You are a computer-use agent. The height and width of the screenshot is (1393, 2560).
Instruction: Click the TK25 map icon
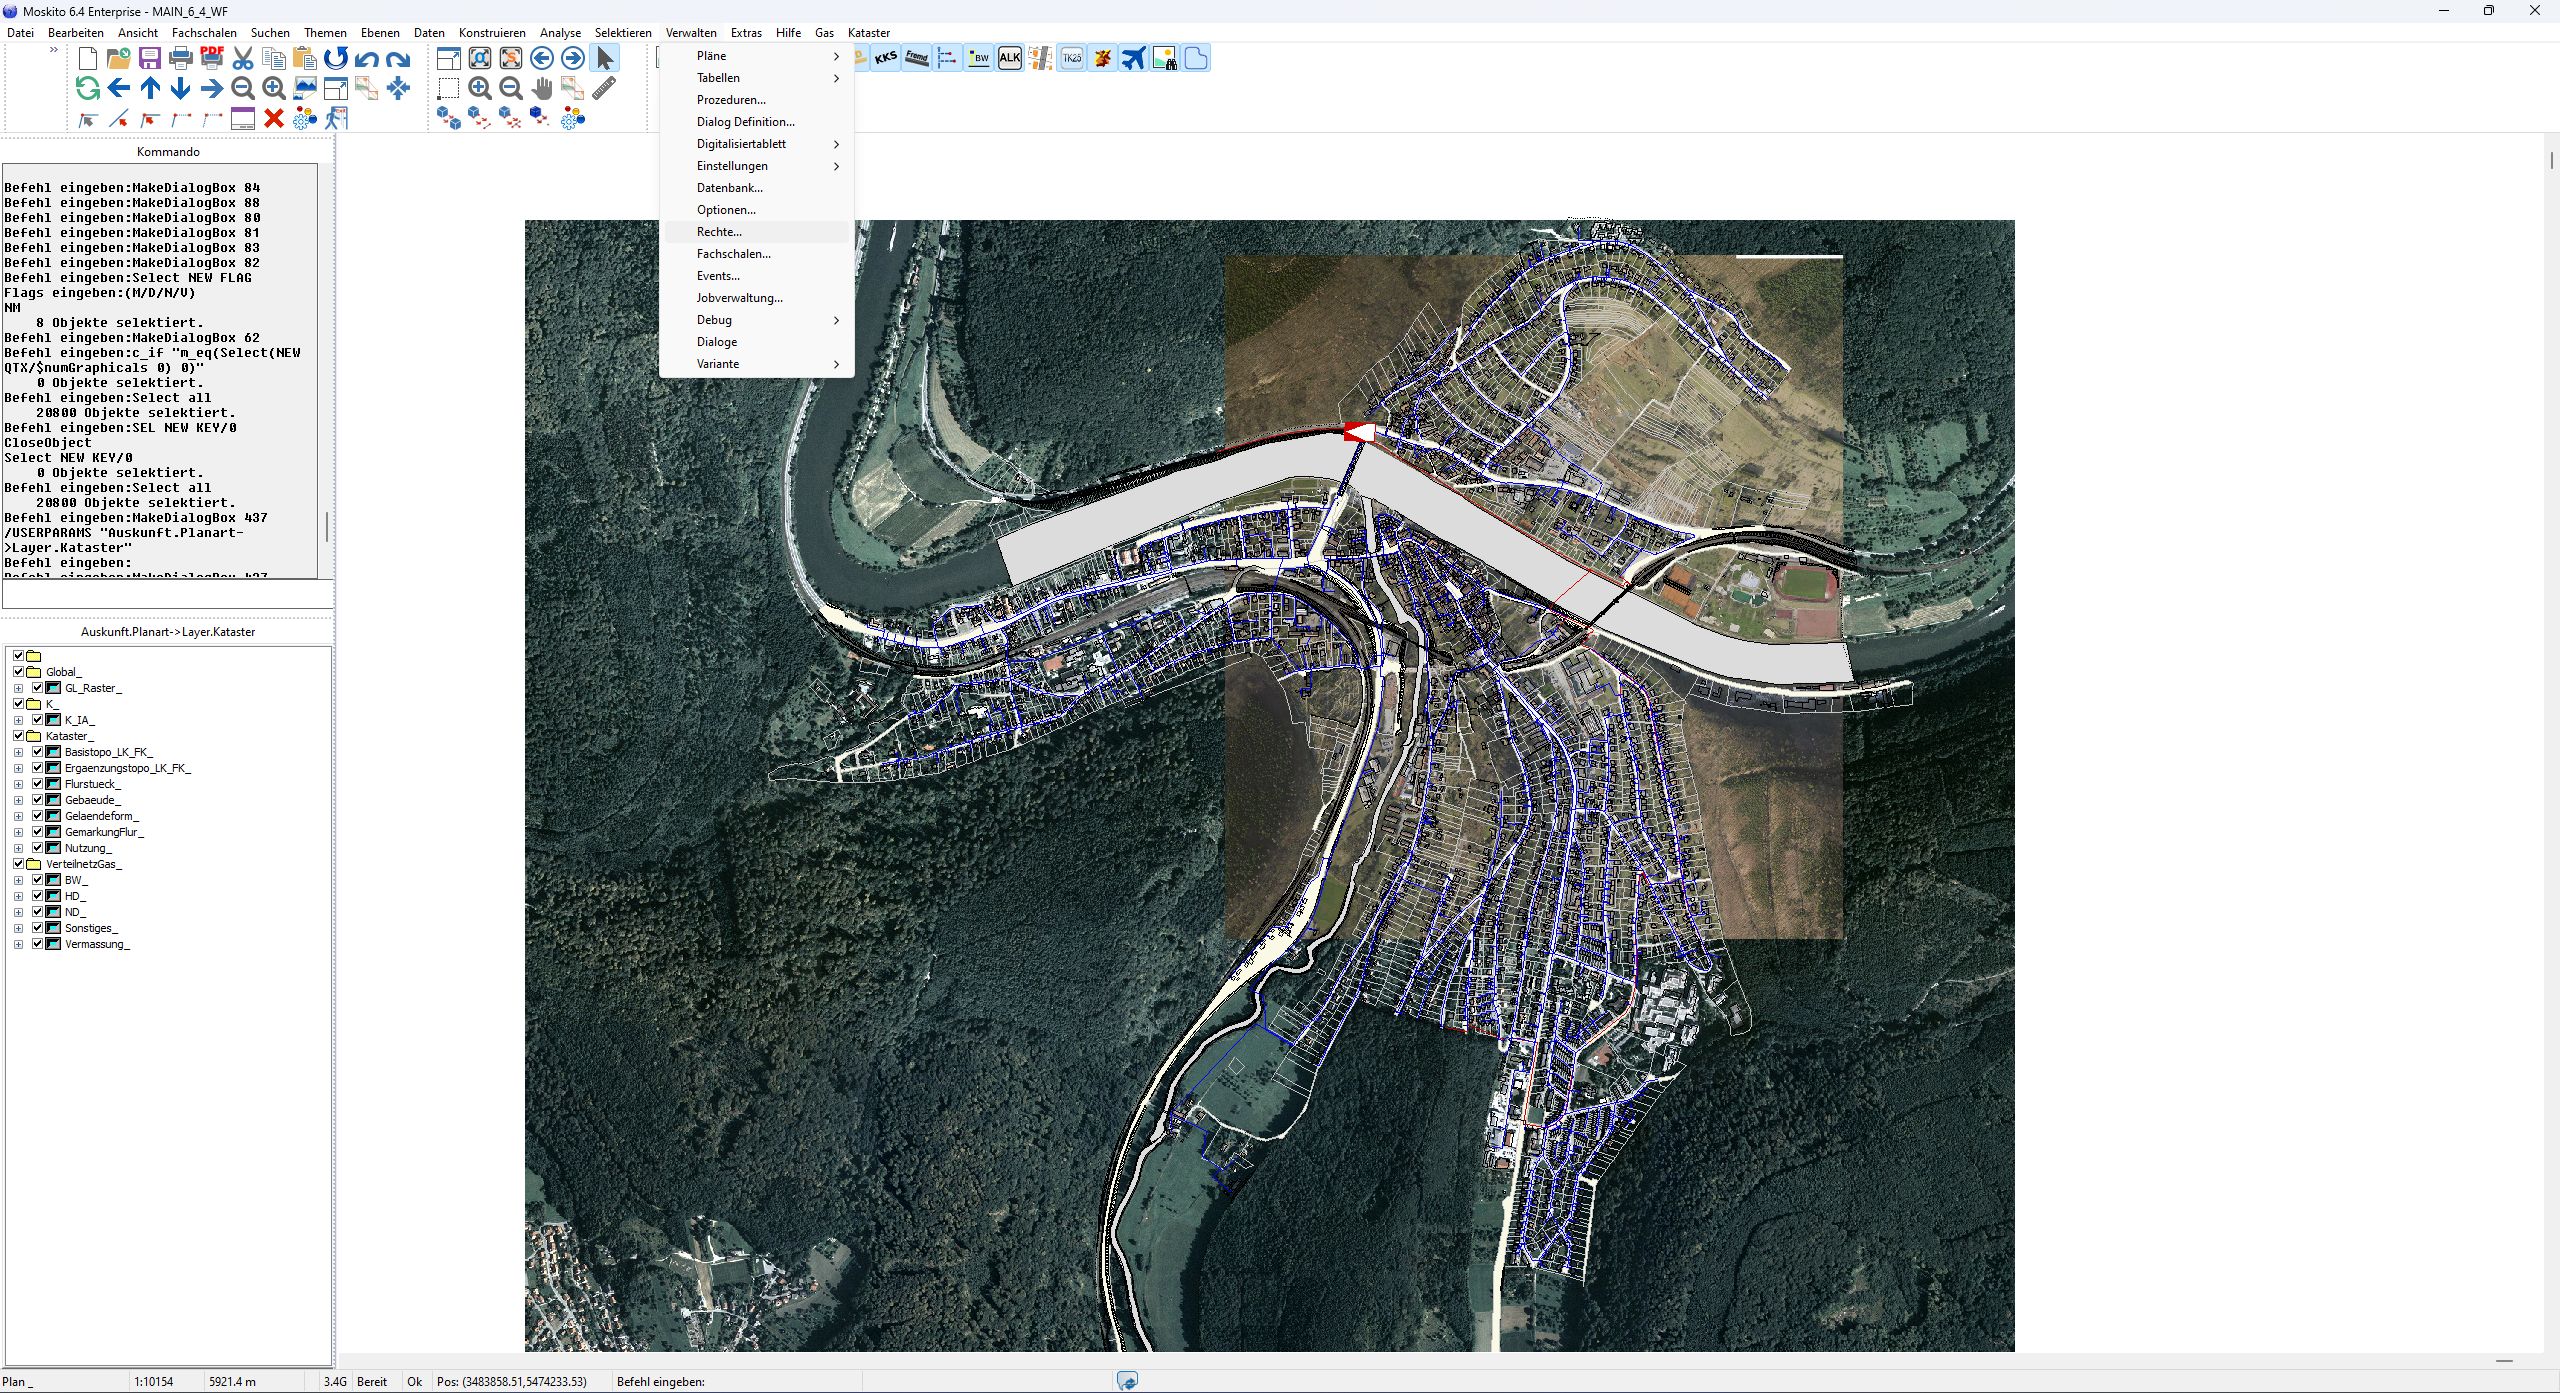1072,58
